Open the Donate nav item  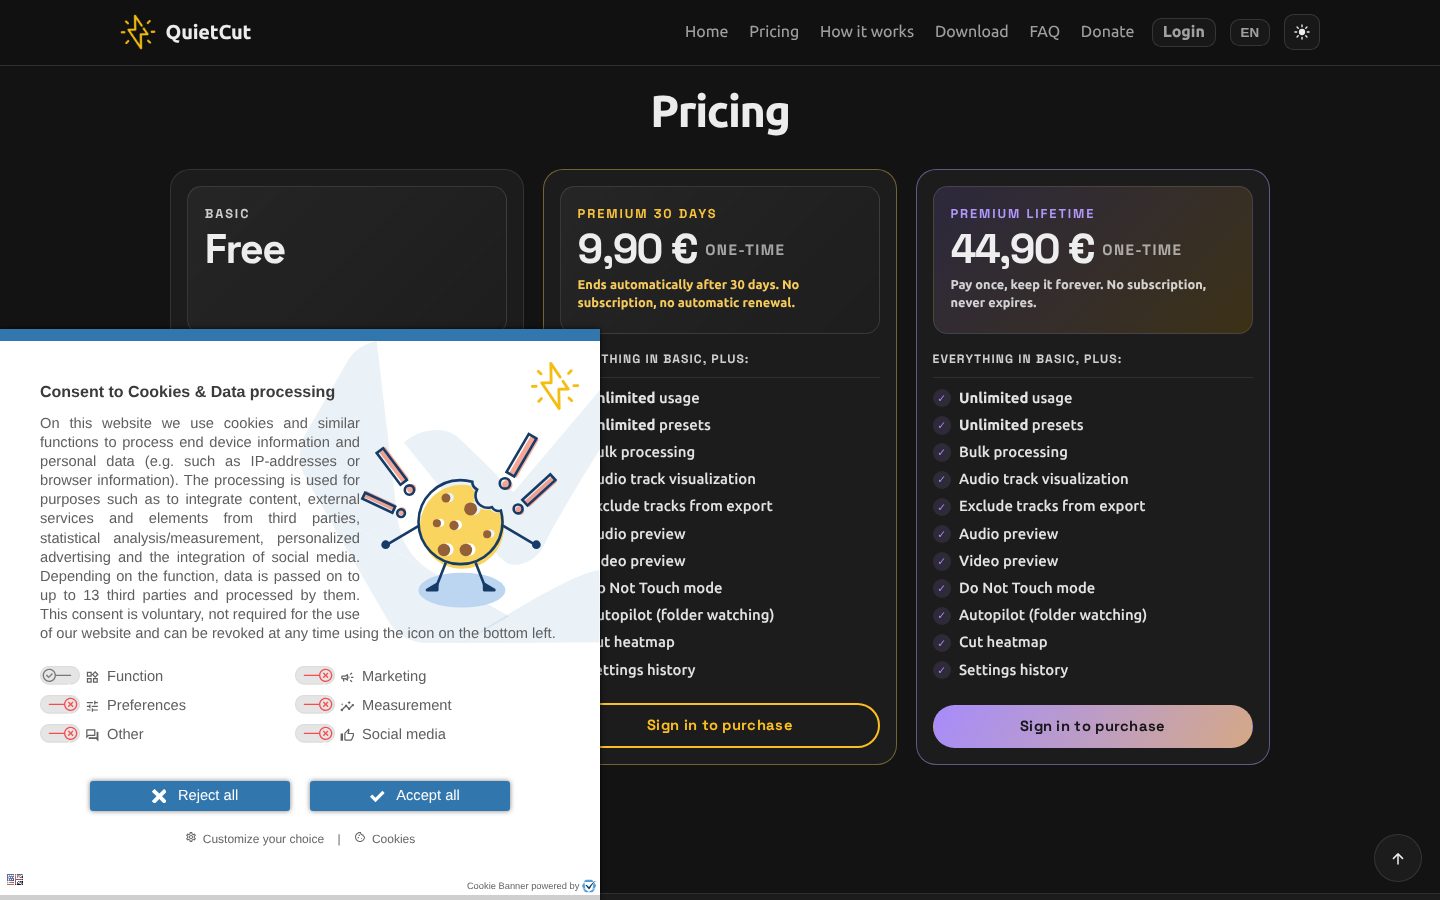1107,32
